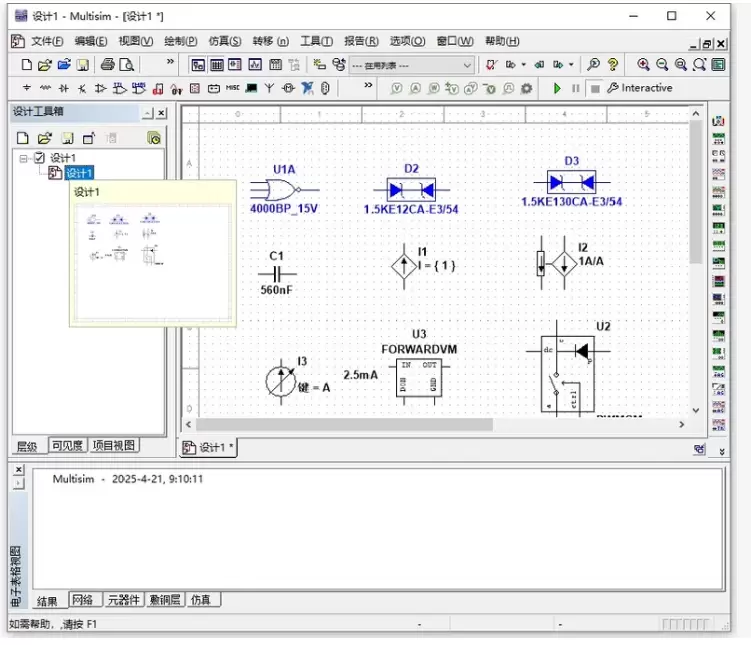
Task: Collapse the 设计1 tree node
Action: 23,158
